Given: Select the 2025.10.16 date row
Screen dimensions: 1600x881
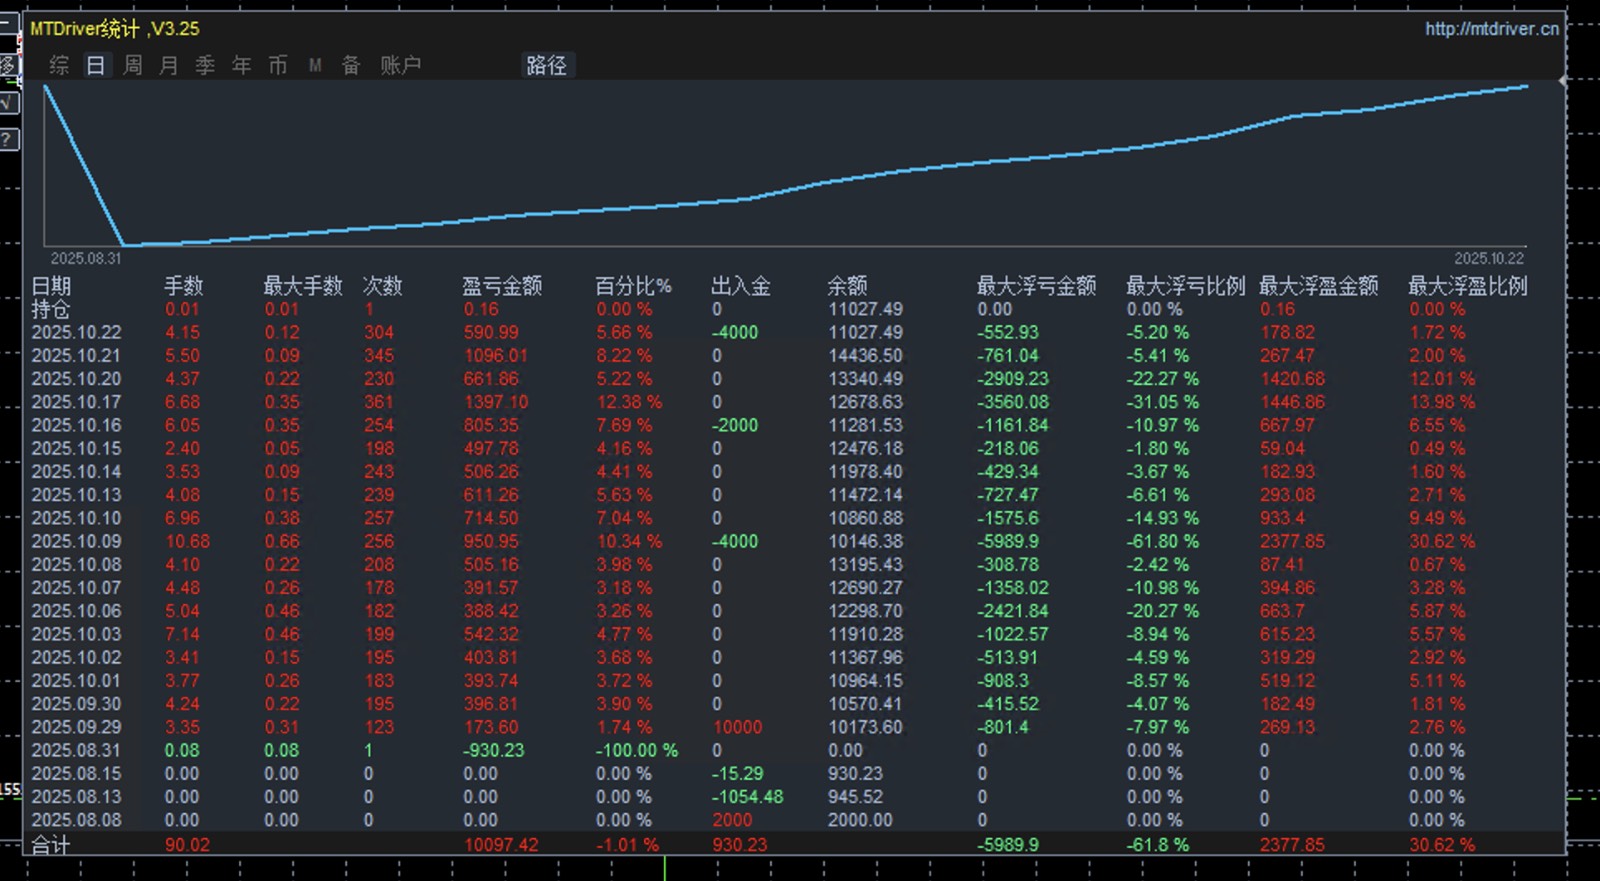Looking at the screenshot, I should pyautogui.click(x=77, y=425).
